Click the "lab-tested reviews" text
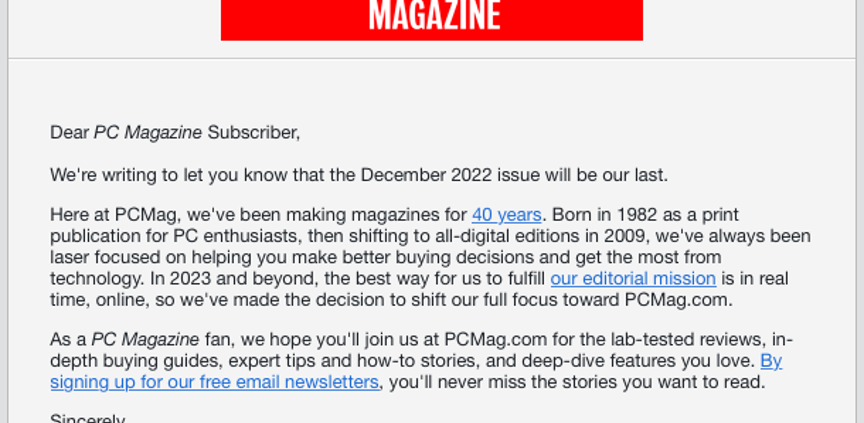864x423 pixels. coord(697,339)
